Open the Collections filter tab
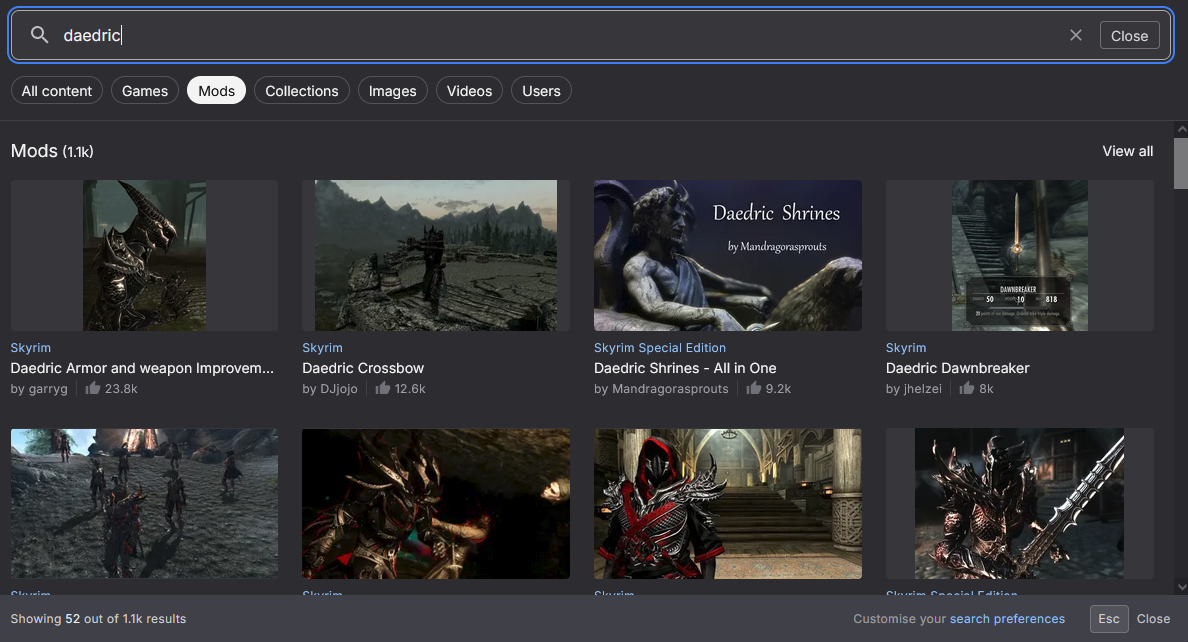This screenshot has height=642, width=1188. (302, 91)
